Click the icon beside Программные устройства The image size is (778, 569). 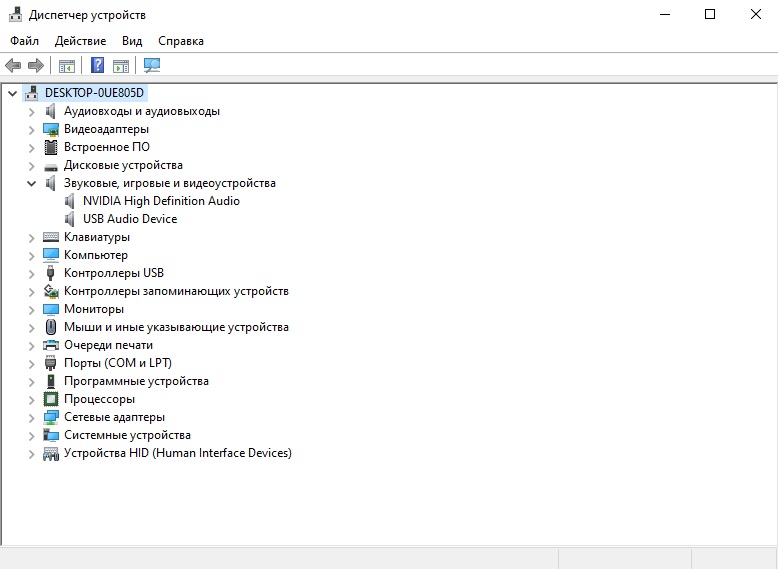point(50,381)
